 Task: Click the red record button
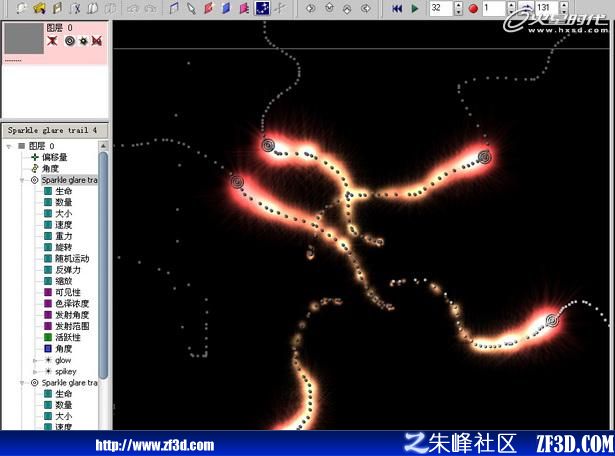coord(473,8)
